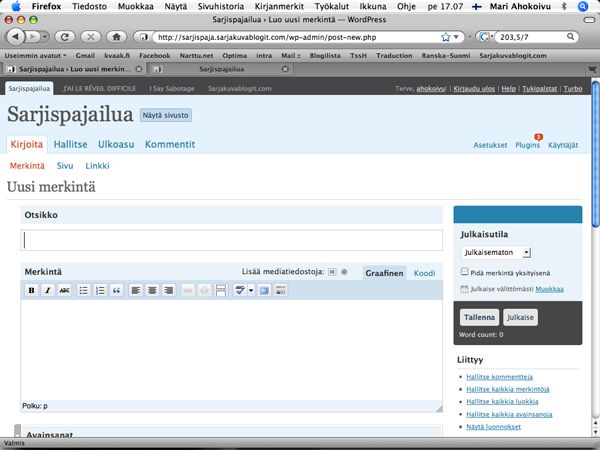Image resolution: width=600 pixels, height=450 pixels.
Task: Insert blockquote formatting
Action: click(116, 290)
